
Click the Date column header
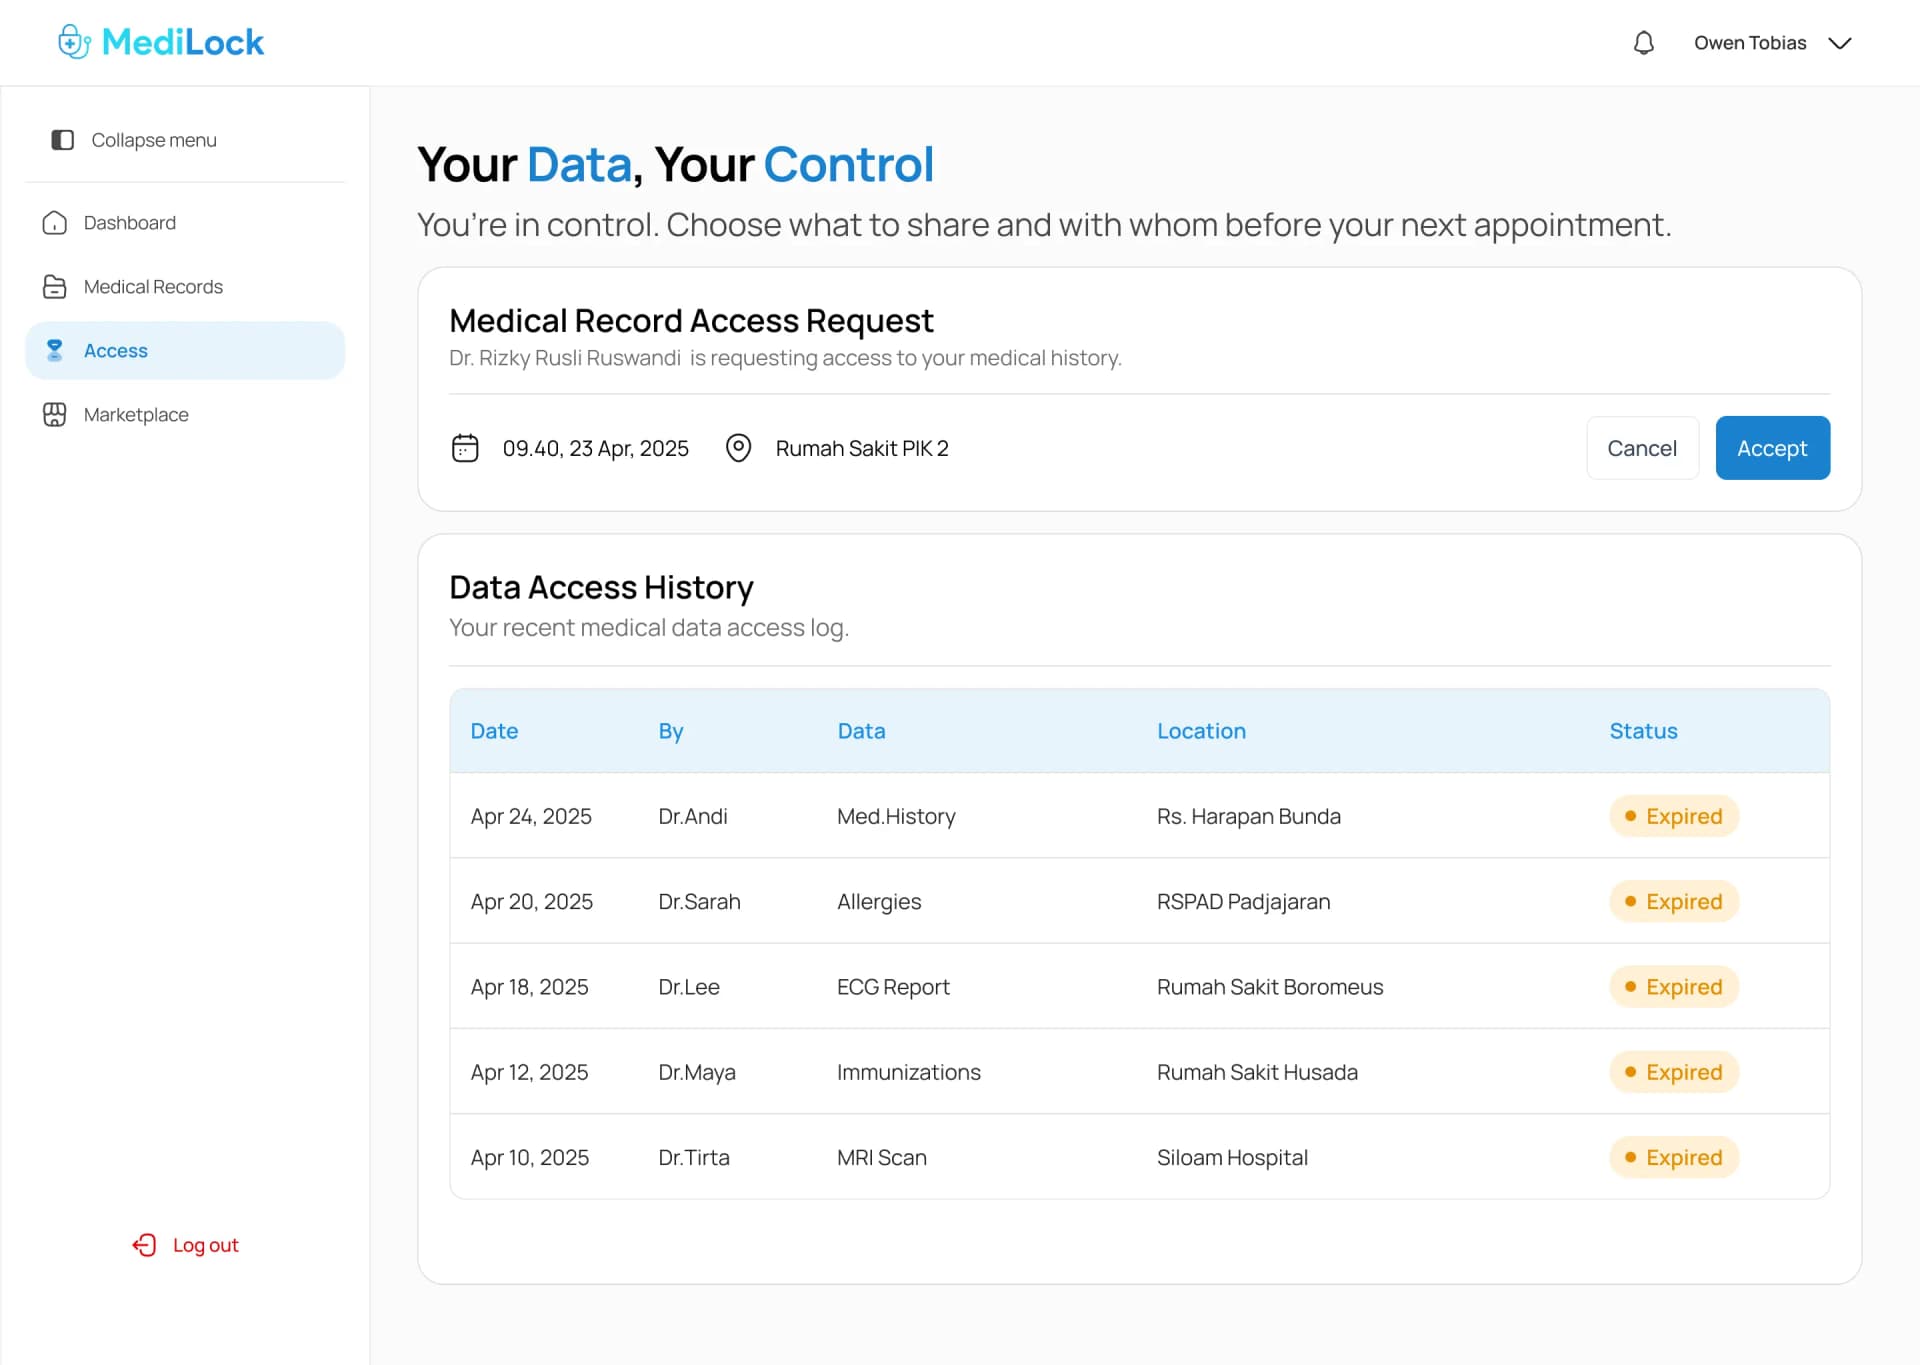coord(494,731)
